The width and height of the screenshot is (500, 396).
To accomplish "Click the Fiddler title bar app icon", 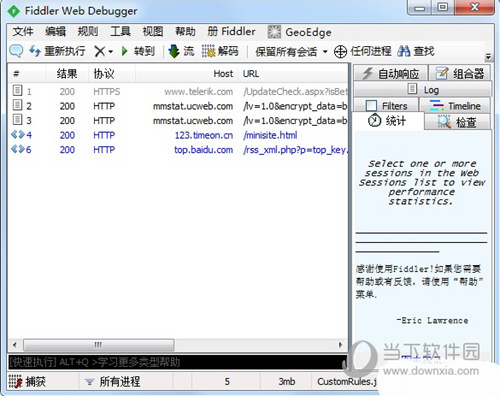I will click(x=14, y=11).
